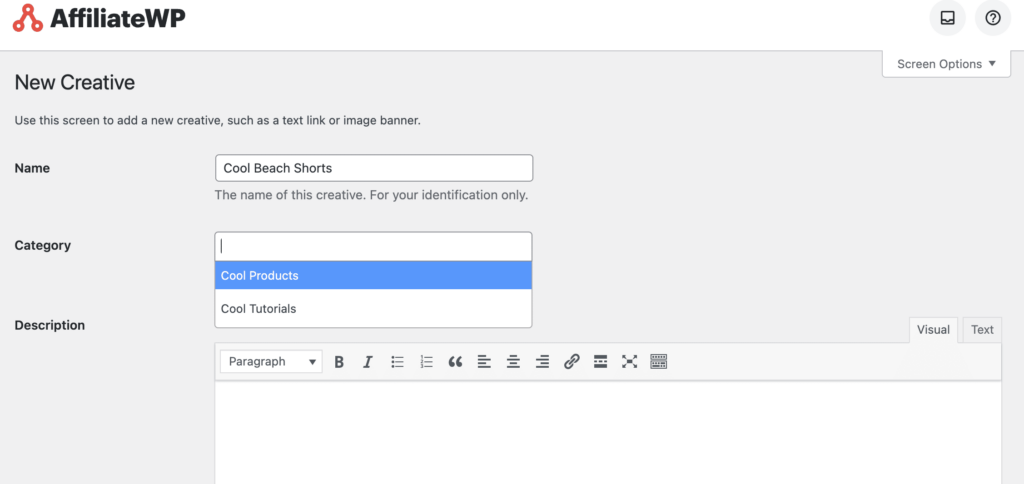Toggle the editor toolbar rows
This screenshot has width=1024, height=484.
tap(659, 361)
